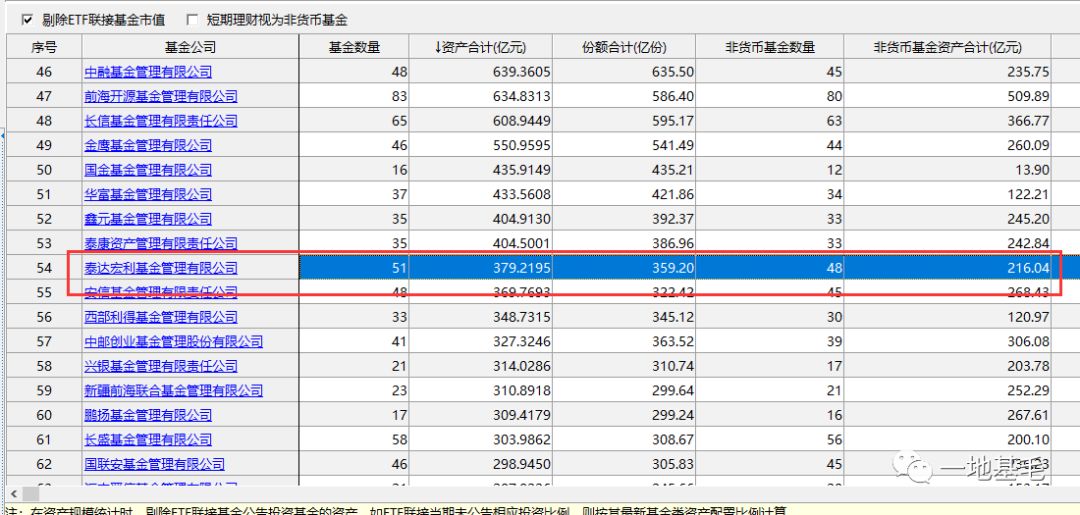Open 鑫元基金管理有限公司 link
1080x515 pixels.
pos(148,219)
